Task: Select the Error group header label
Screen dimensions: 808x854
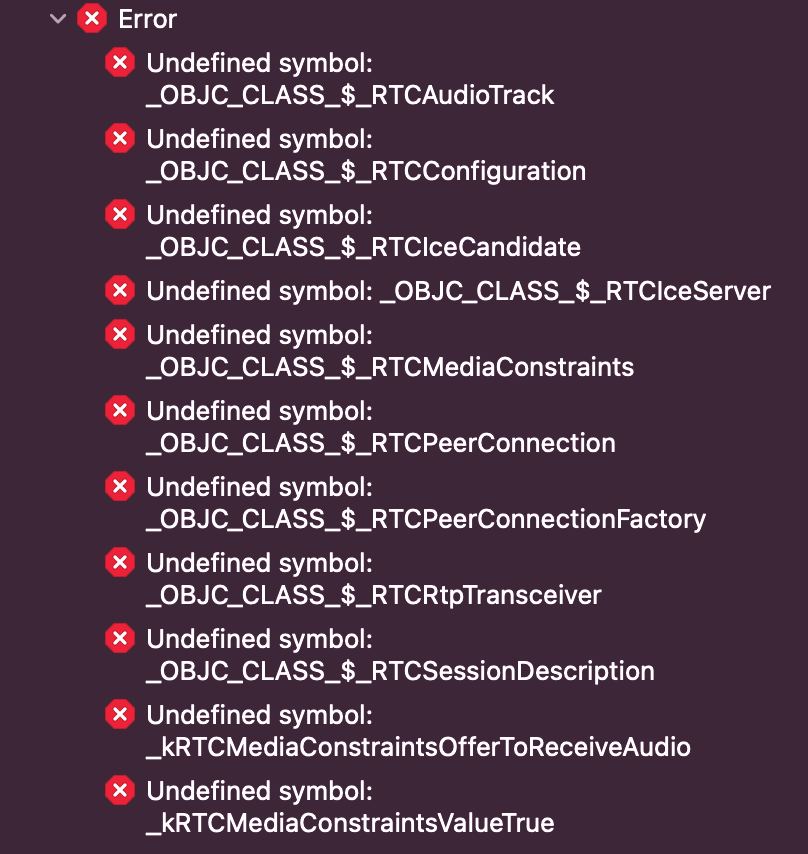Action: [x=147, y=18]
